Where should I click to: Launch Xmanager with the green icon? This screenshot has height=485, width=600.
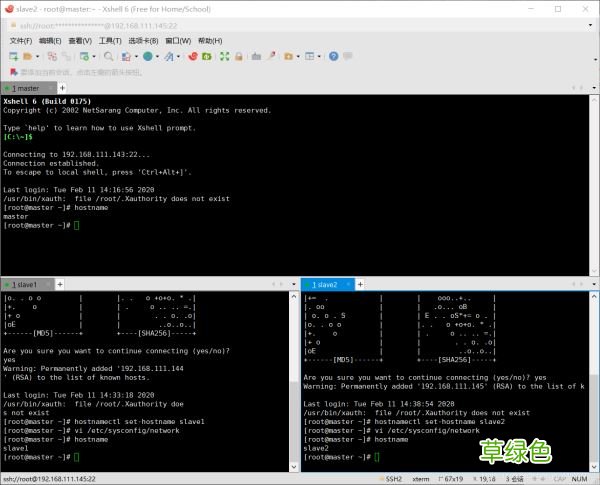click(x=207, y=57)
